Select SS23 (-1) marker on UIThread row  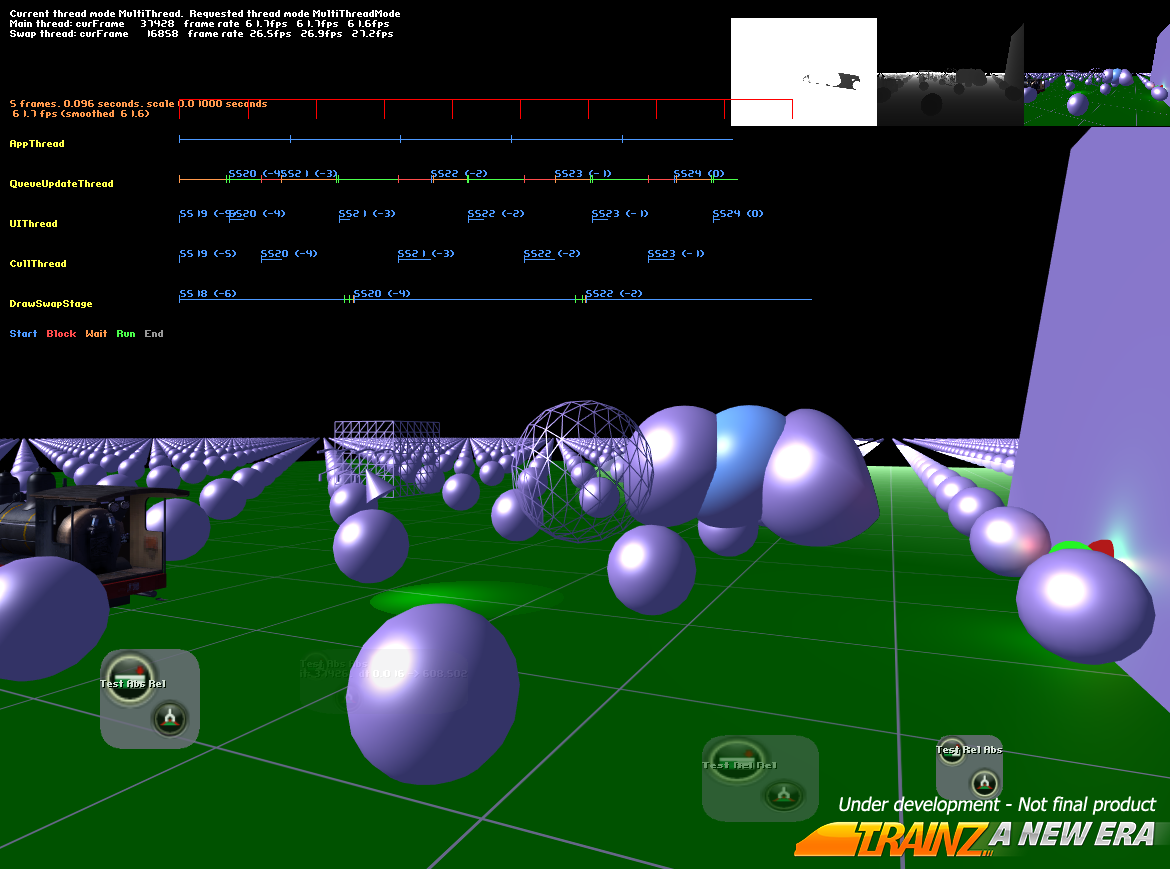click(x=620, y=214)
